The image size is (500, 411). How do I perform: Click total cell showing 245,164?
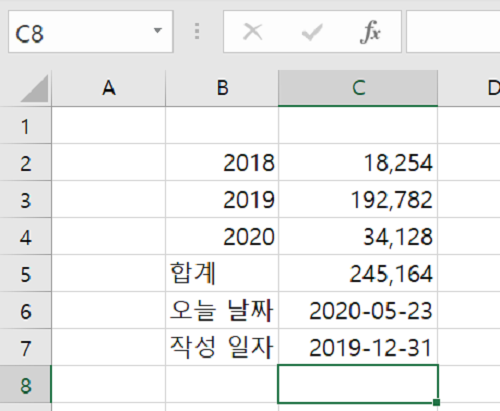pyautogui.click(x=358, y=274)
